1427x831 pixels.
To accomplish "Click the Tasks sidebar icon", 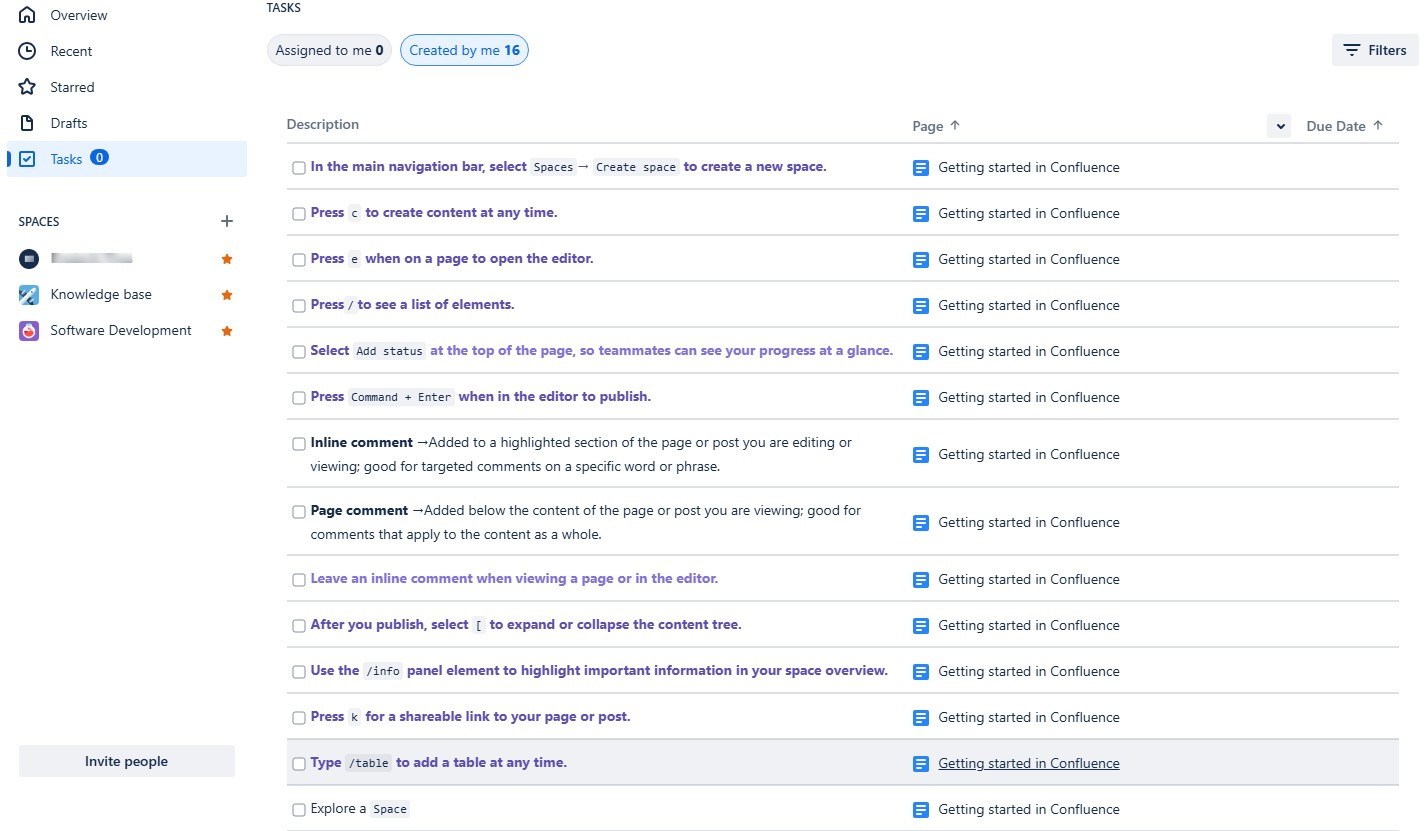I will pos(27,158).
